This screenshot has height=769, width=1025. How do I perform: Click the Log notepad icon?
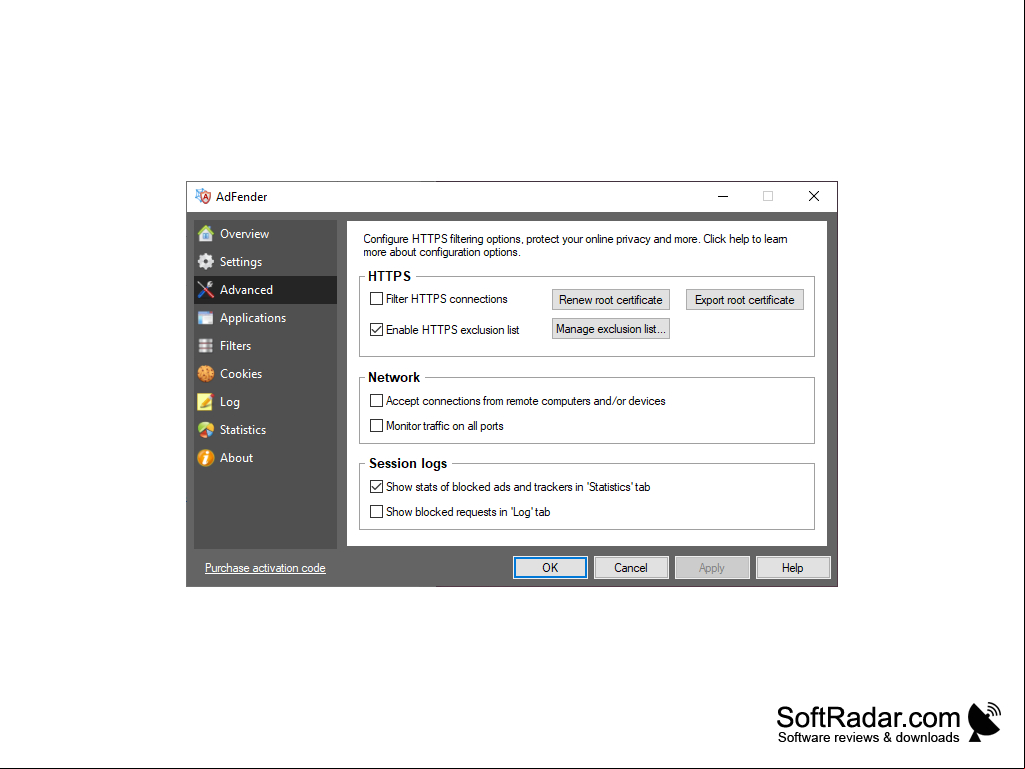(206, 402)
